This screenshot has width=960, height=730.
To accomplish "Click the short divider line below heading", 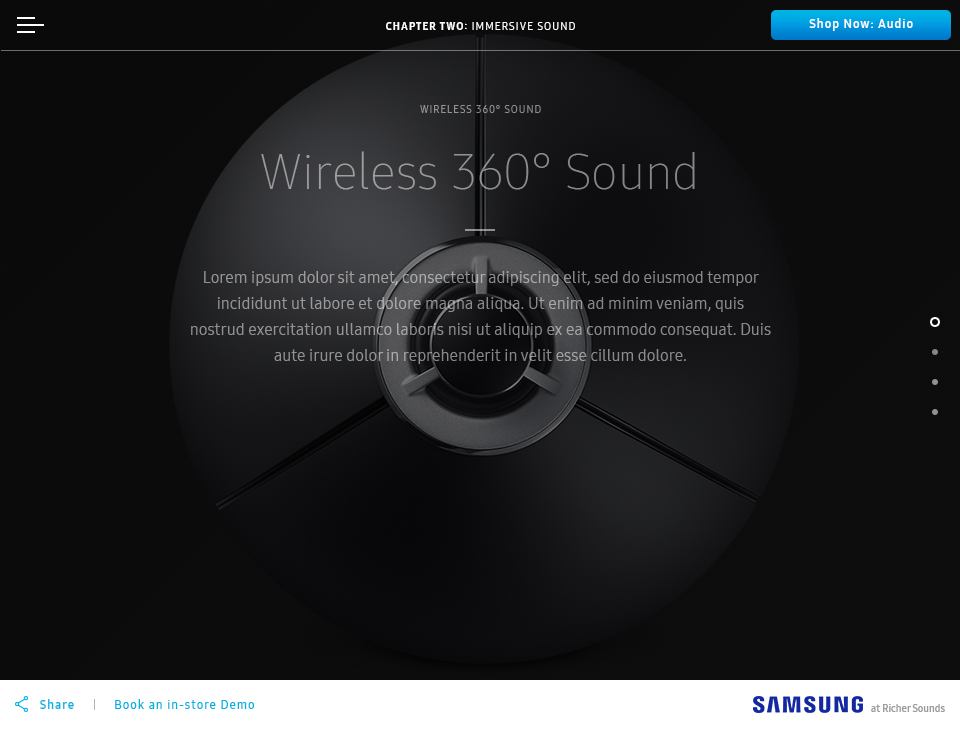I will (480, 230).
